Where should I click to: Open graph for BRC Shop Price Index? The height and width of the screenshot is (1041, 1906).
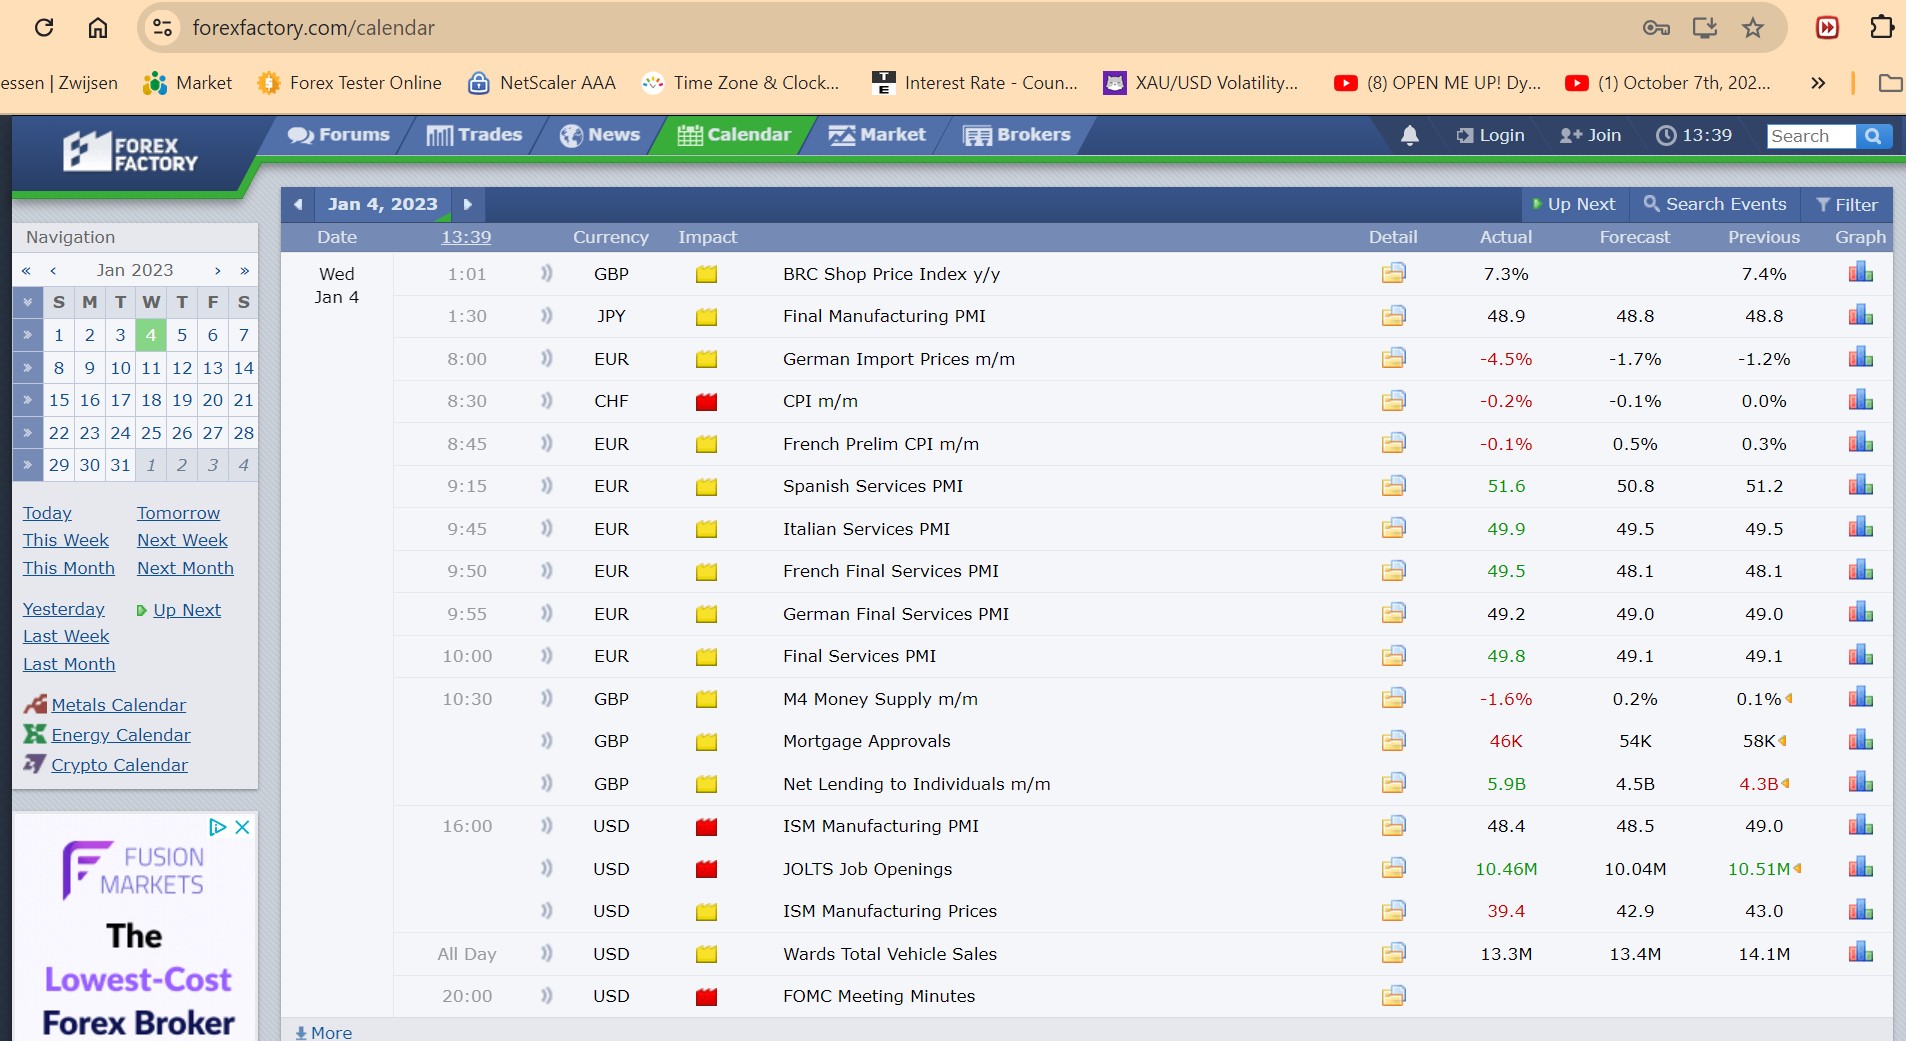coord(1860,273)
